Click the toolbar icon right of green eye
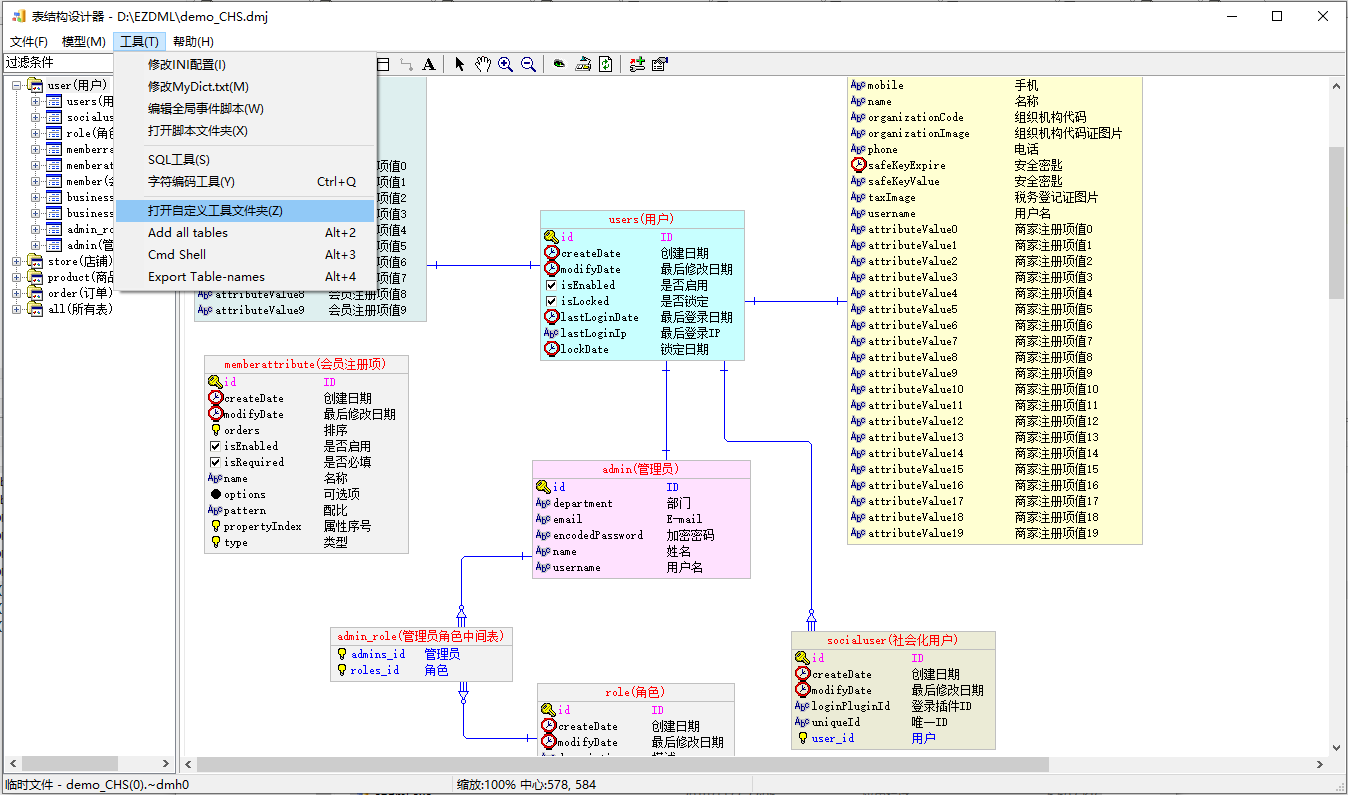The width and height of the screenshot is (1348, 795). pyautogui.click(x=583, y=64)
